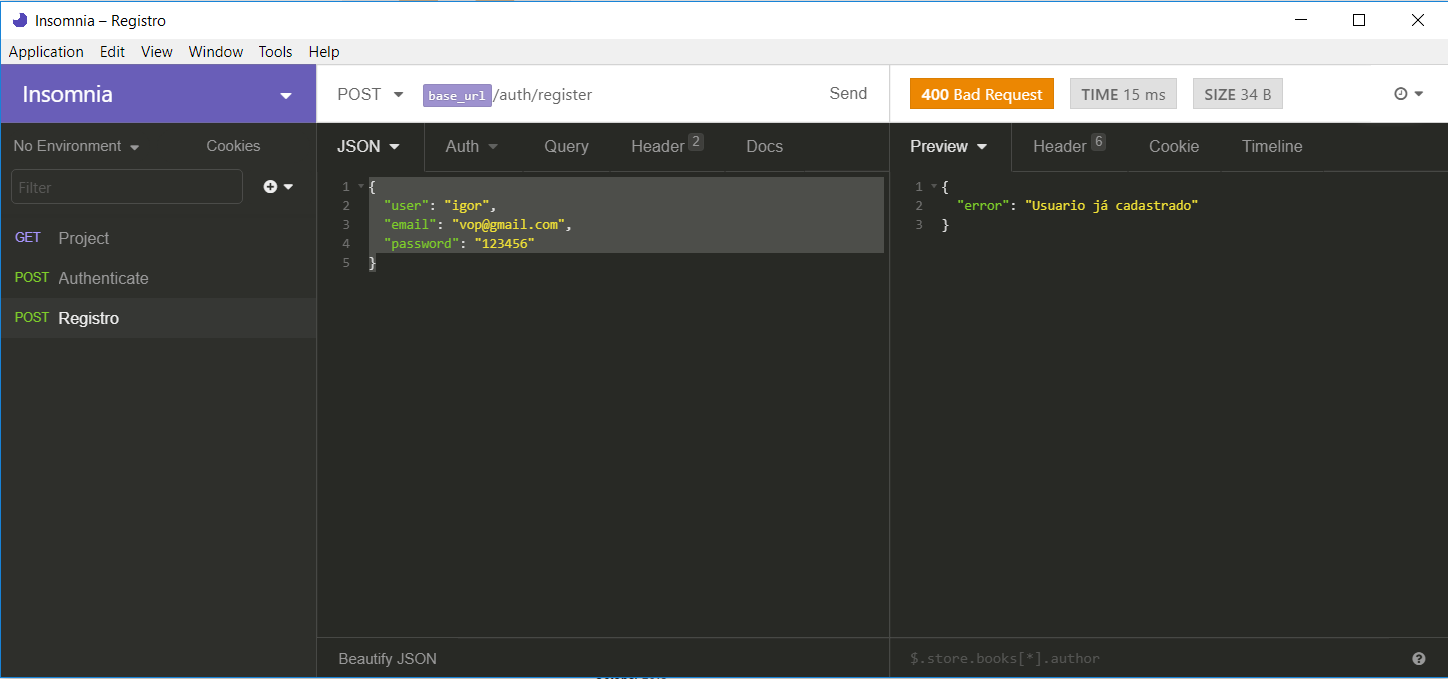This screenshot has height=679, width=1448.
Task: Switch to the Timeline tab
Action: (x=1272, y=146)
